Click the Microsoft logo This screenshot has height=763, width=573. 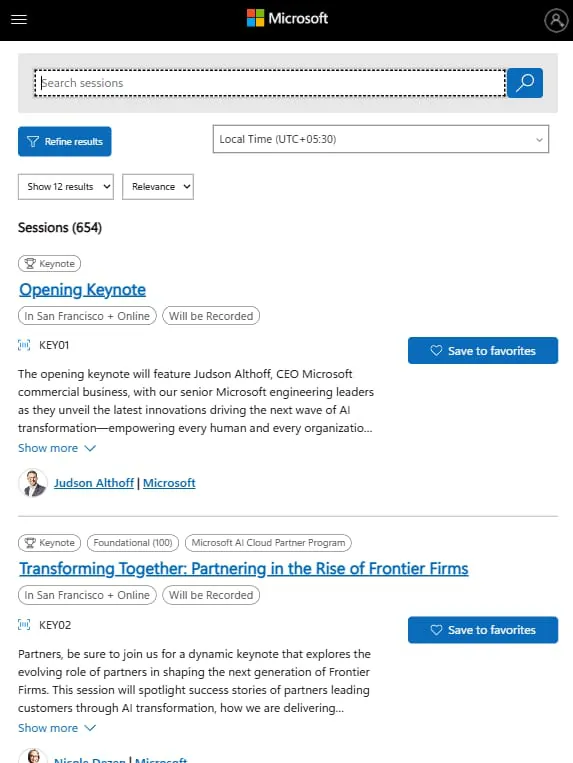click(287, 18)
